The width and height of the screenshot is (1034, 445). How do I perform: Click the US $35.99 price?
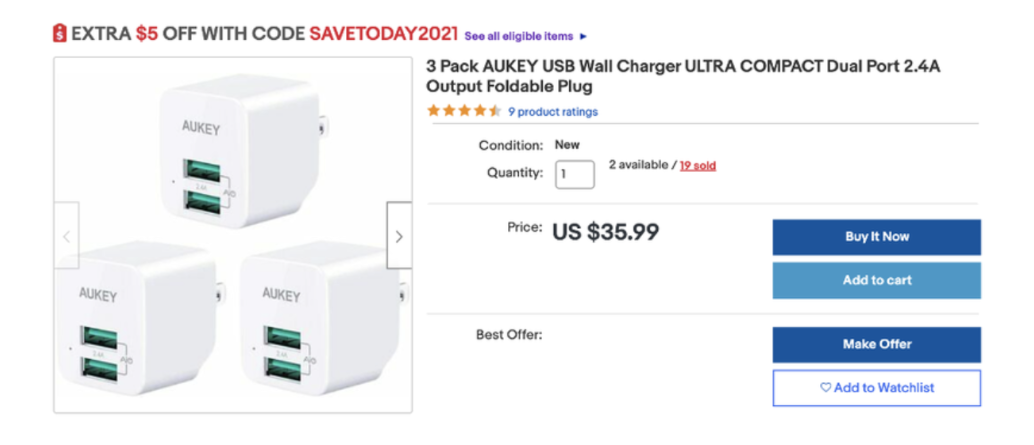click(605, 231)
